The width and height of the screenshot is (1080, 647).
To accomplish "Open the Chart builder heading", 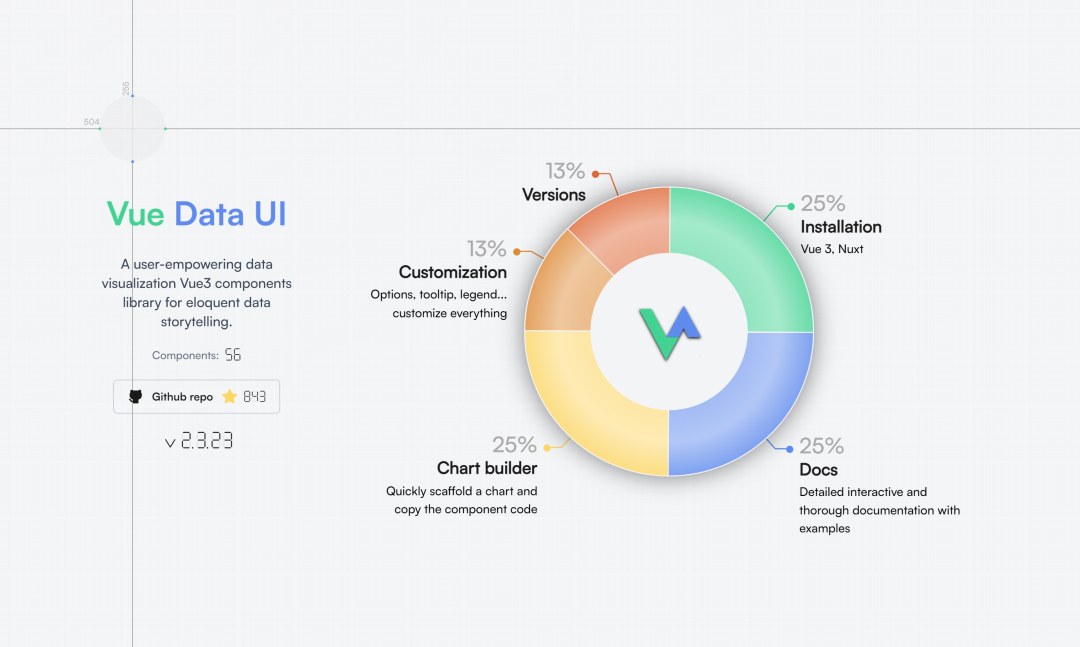I will tap(487, 468).
